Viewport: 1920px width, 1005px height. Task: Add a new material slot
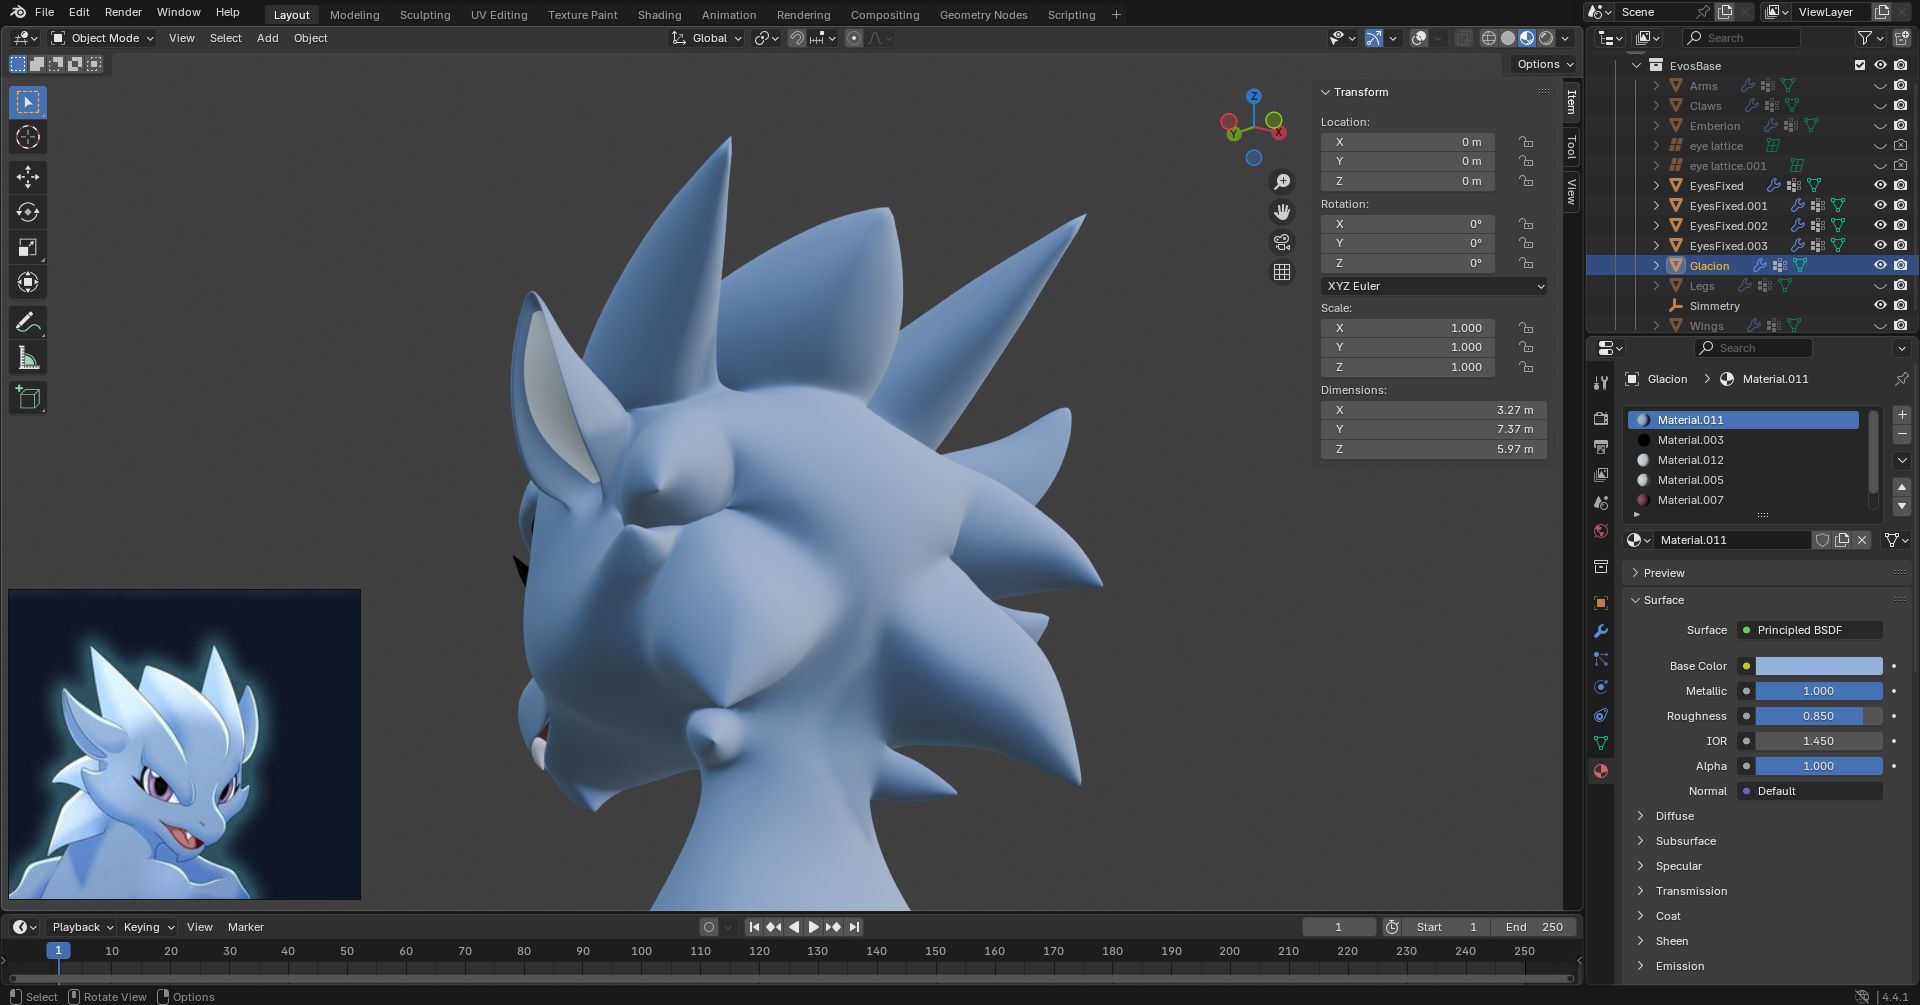[1902, 415]
